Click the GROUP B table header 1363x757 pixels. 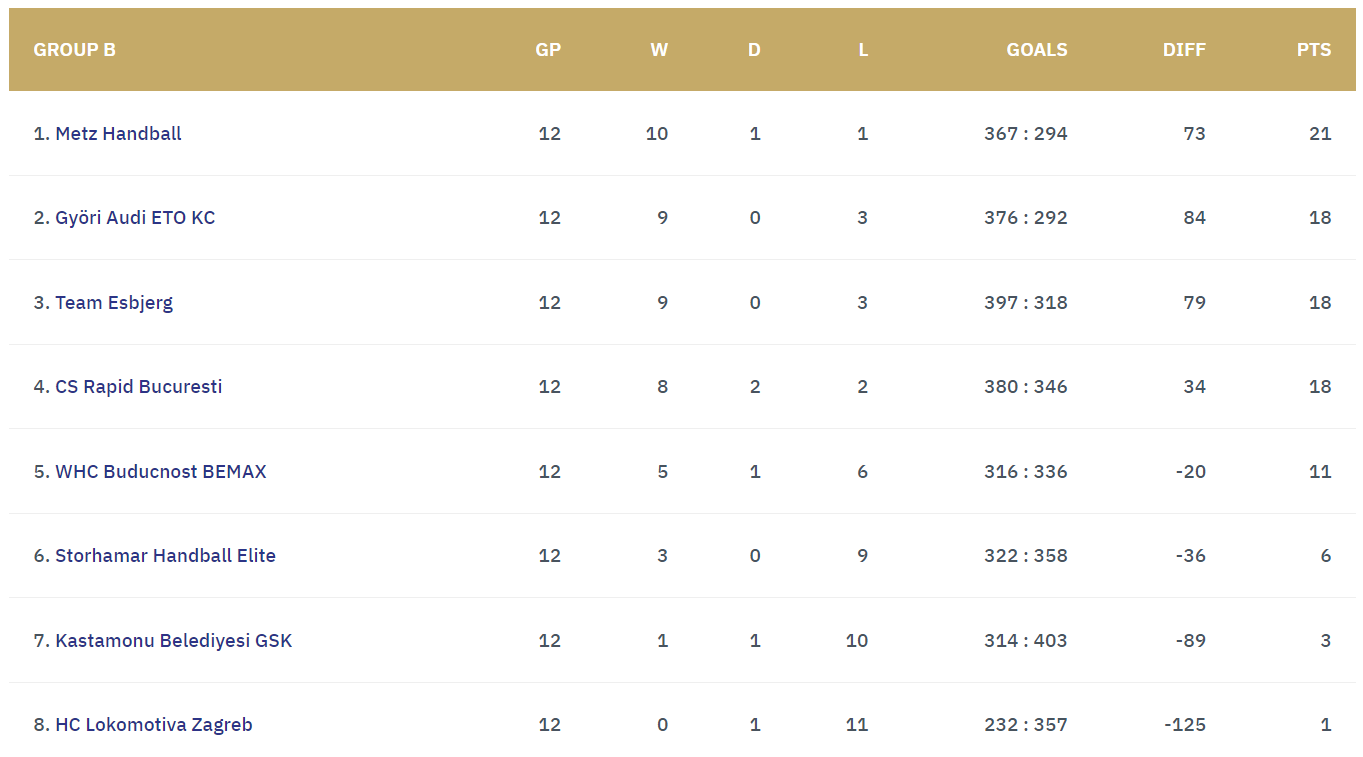coord(75,50)
